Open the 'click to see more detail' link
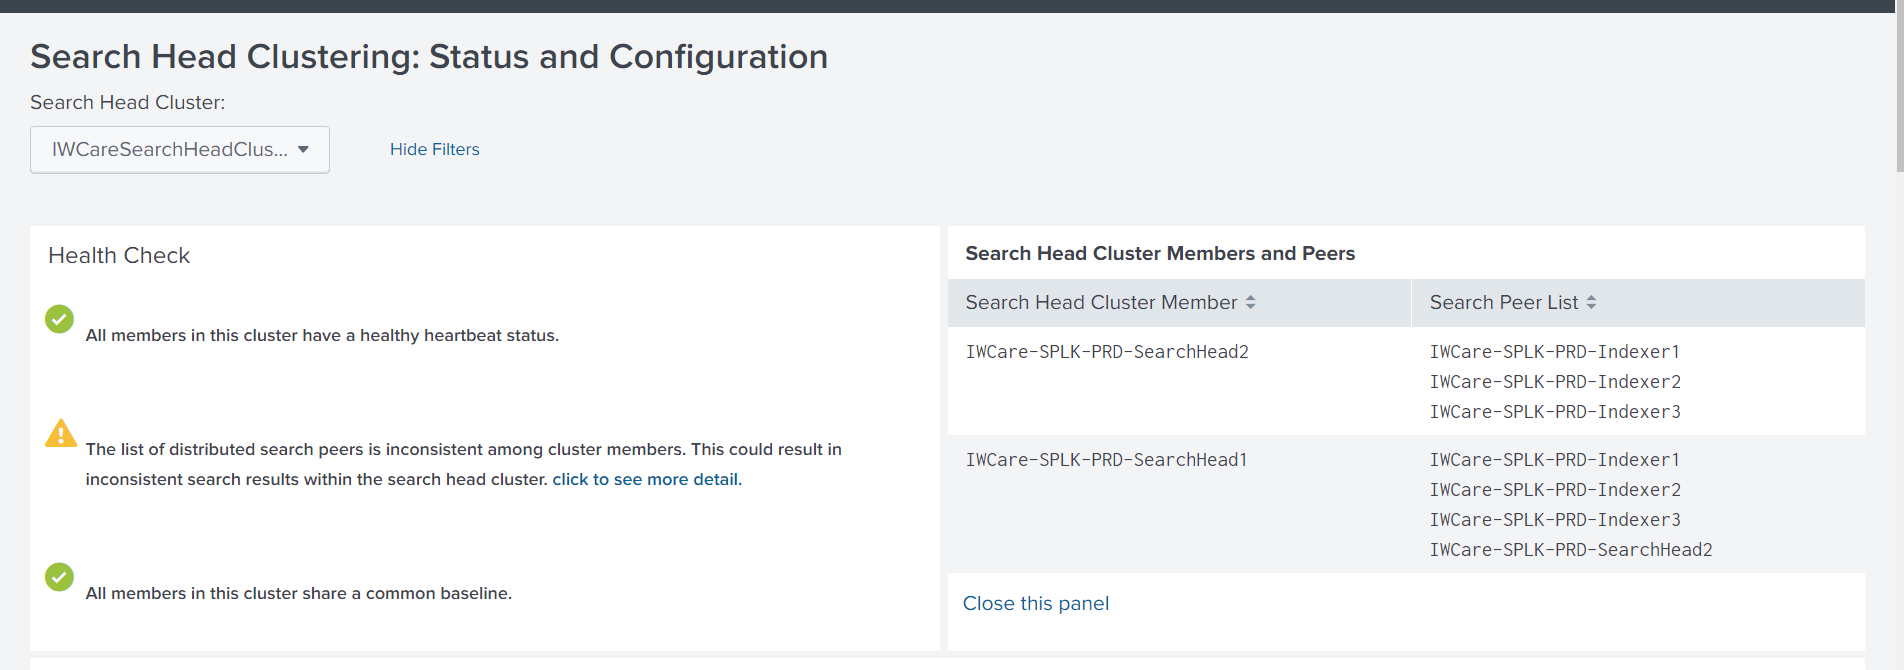The width and height of the screenshot is (1904, 670). [645, 479]
